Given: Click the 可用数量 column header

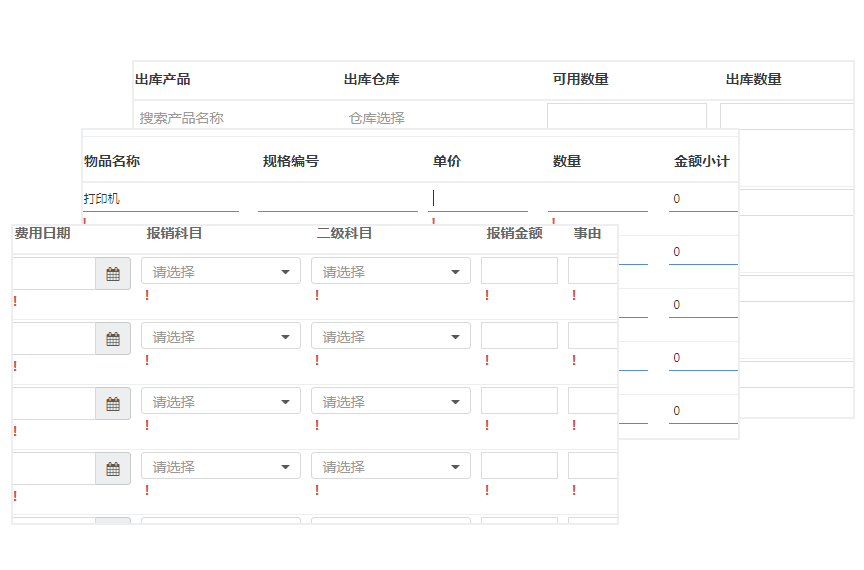Looking at the screenshot, I should [581, 79].
